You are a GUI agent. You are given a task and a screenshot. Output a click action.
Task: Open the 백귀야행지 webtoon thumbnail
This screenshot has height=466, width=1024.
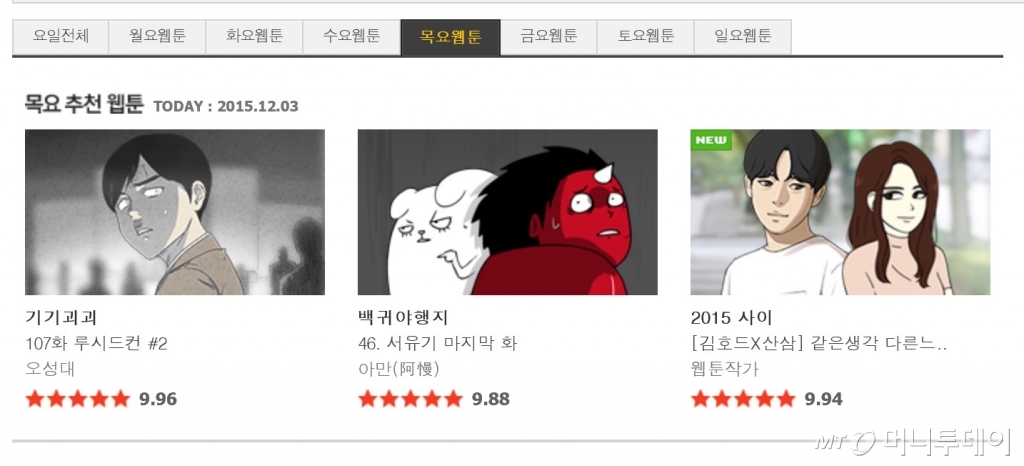click(507, 212)
